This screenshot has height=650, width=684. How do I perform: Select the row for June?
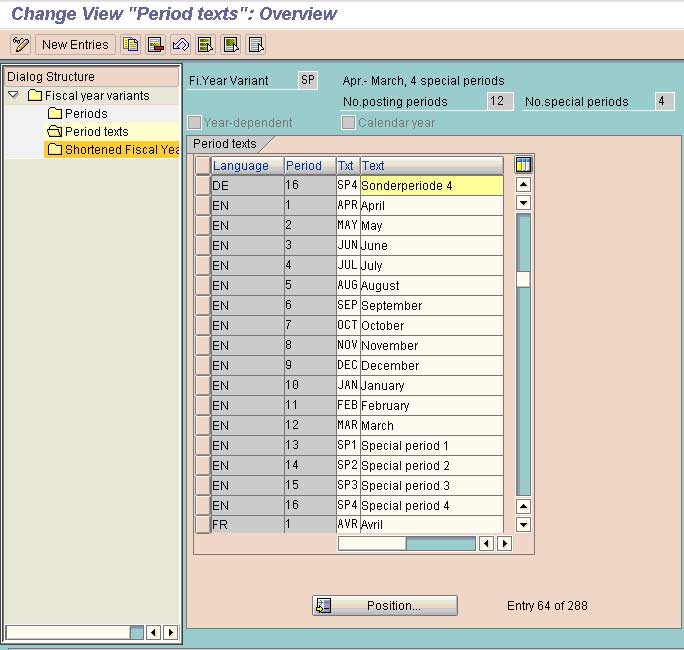click(x=203, y=246)
